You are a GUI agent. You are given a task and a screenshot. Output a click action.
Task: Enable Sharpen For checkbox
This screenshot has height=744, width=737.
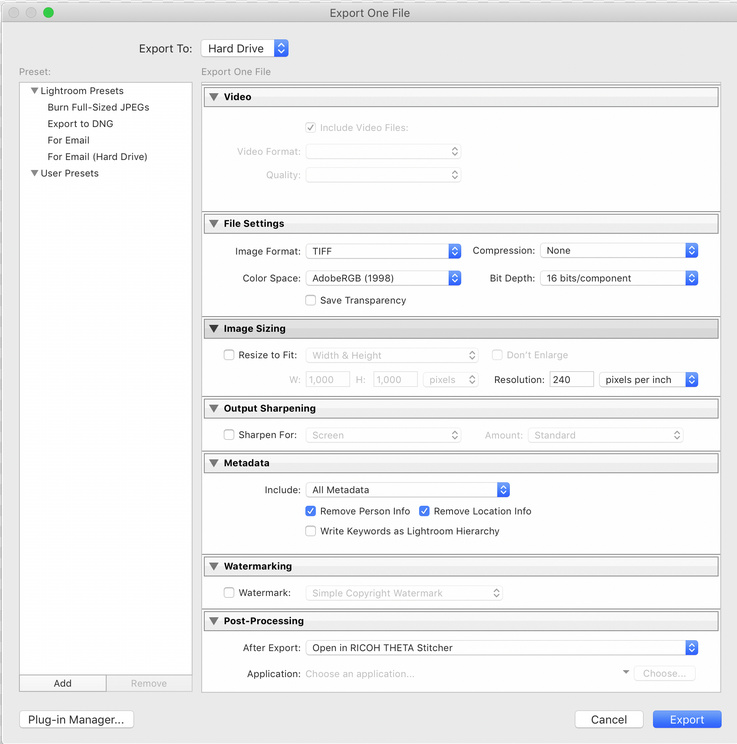[x=229, y=435]
